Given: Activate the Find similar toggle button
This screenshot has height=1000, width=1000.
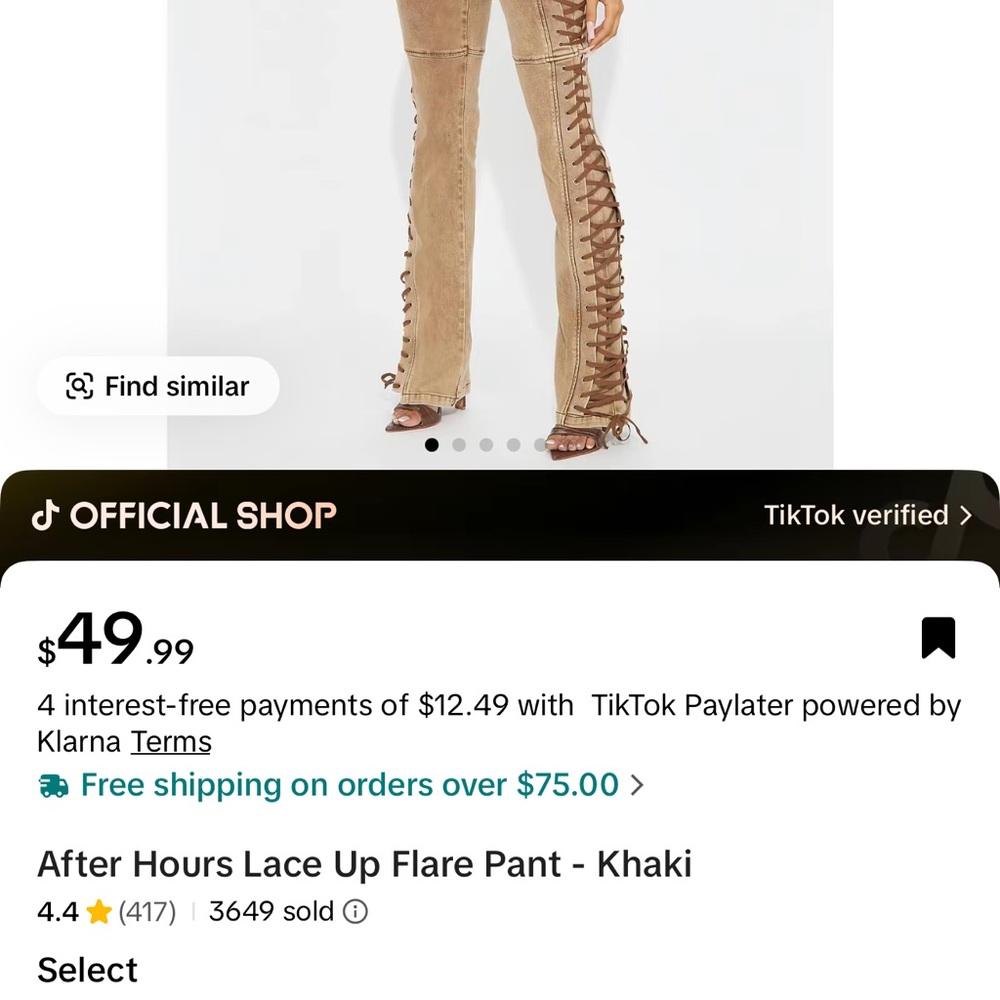Looking at the screenshot, I should coord(157,386).
